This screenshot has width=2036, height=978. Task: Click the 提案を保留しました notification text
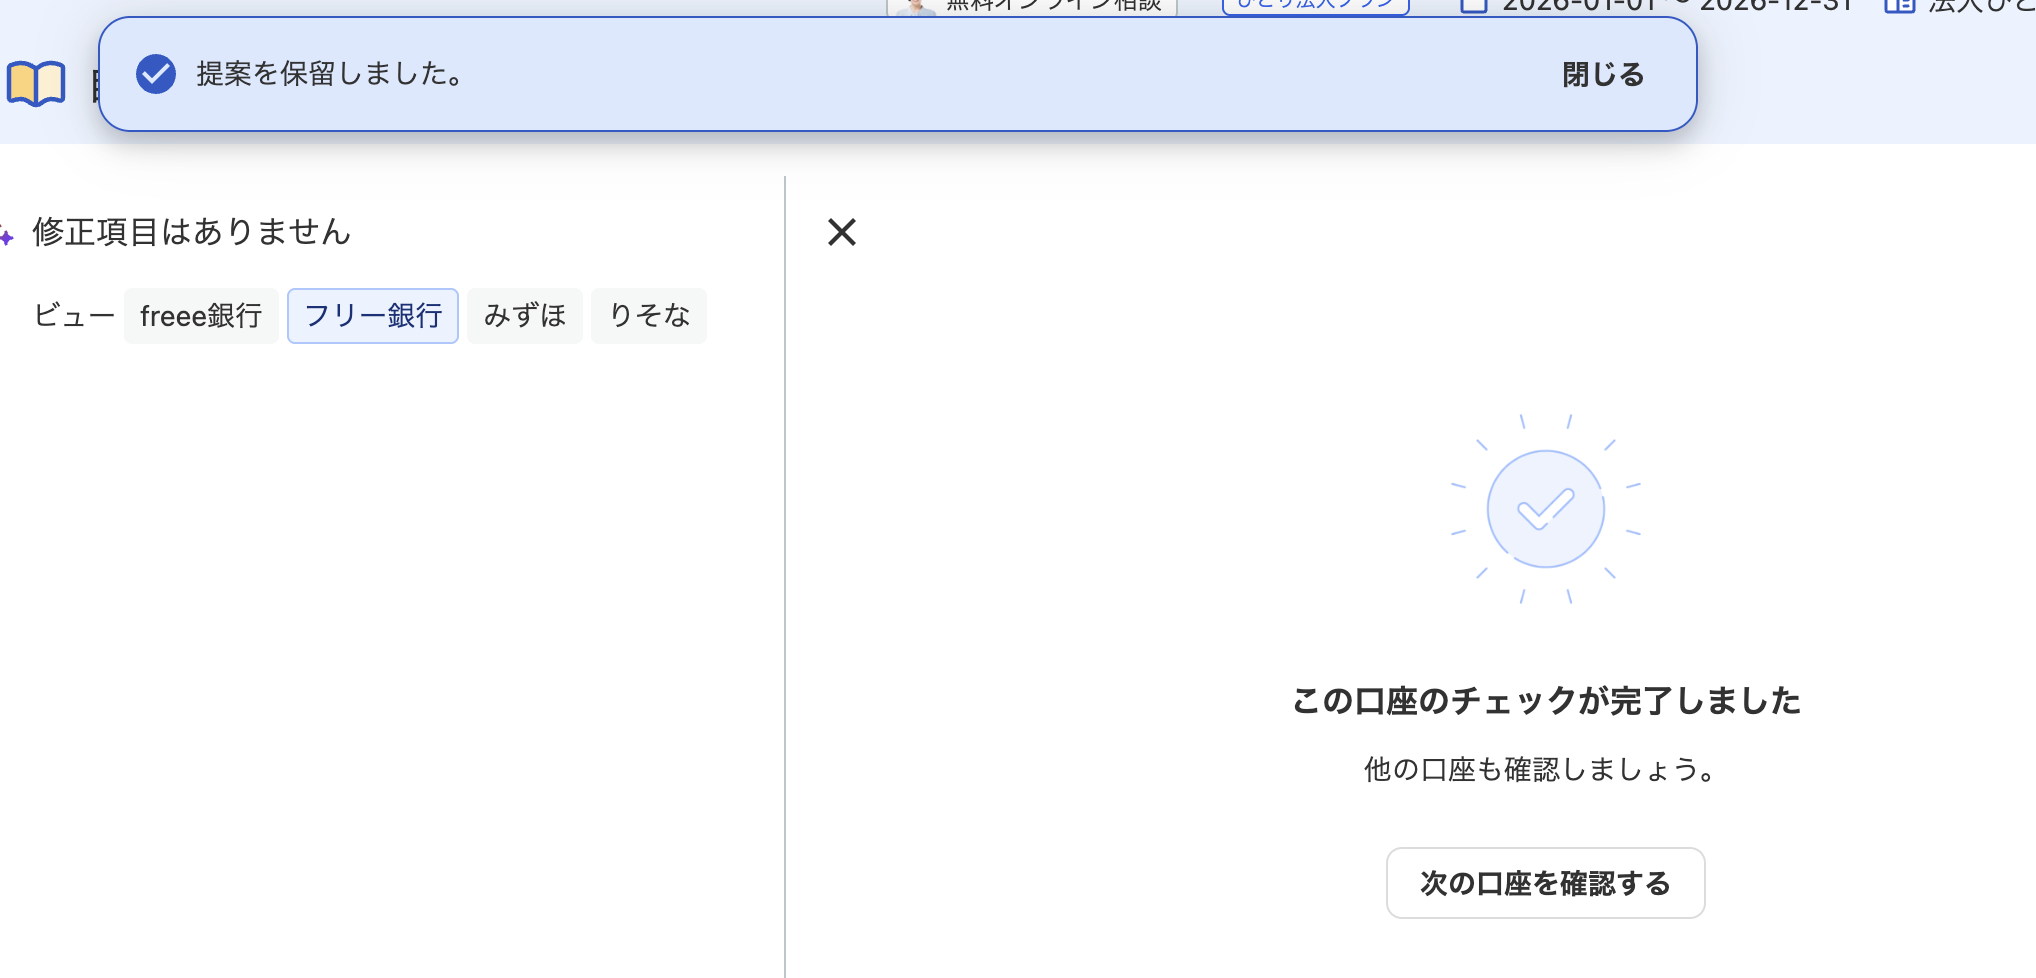330,74
